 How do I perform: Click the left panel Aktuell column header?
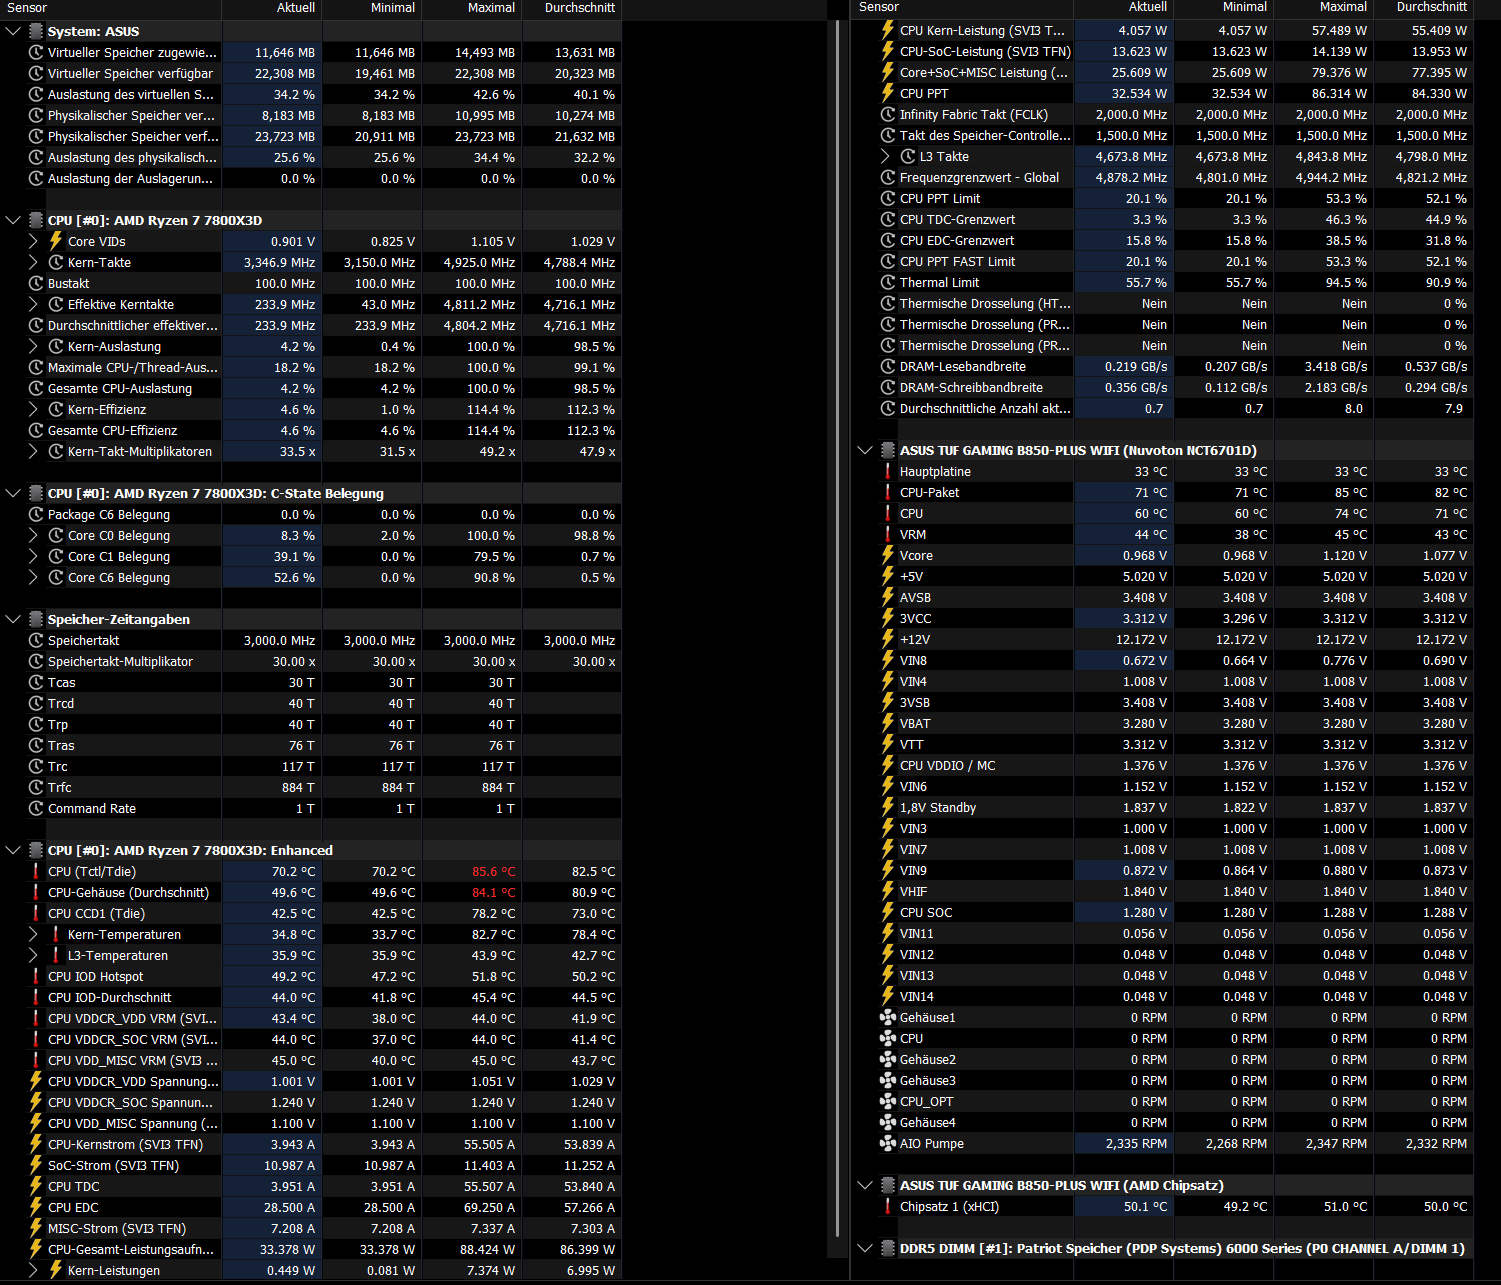point(272,8)
